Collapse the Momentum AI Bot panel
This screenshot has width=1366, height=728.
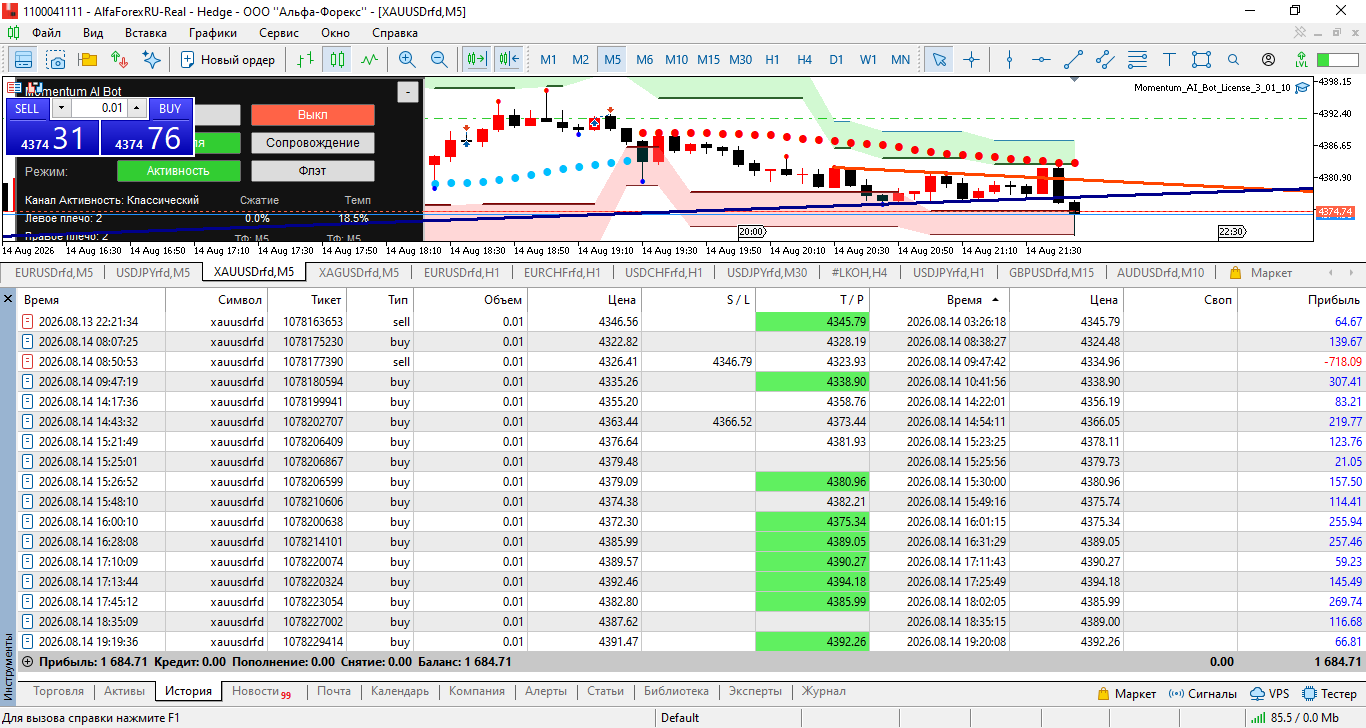coord(407,93)
